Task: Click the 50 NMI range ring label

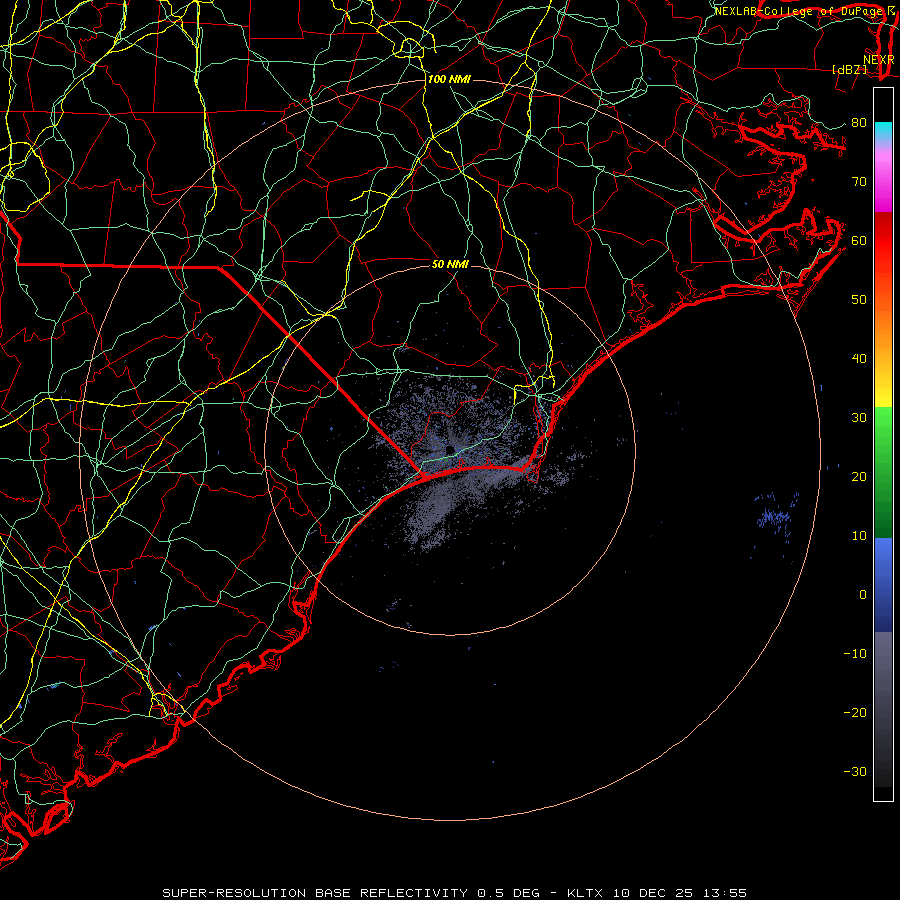Action: (x=450, y=264)
